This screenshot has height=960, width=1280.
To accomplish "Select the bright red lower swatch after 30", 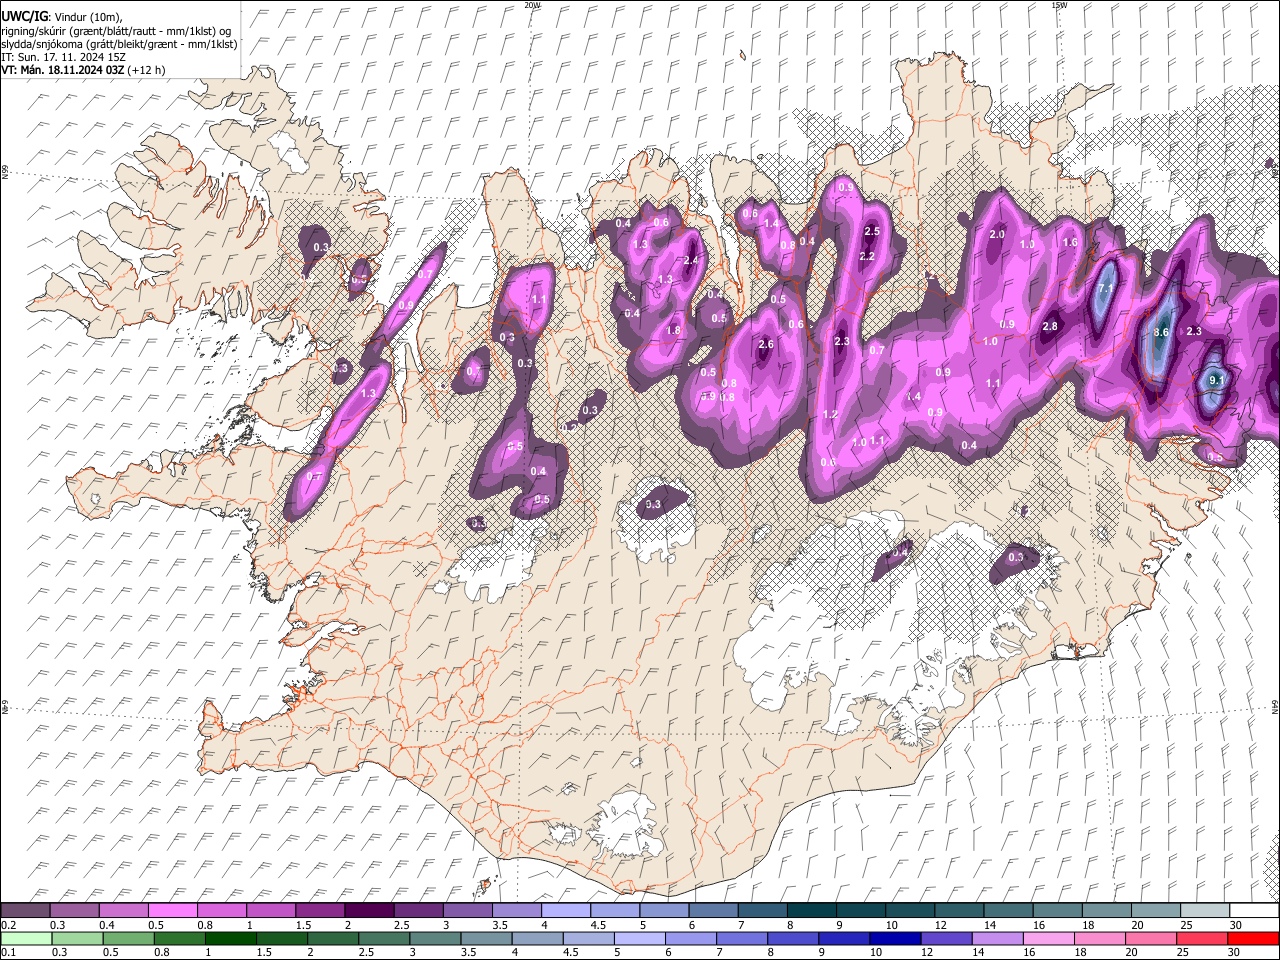I will coord(1253,938).
